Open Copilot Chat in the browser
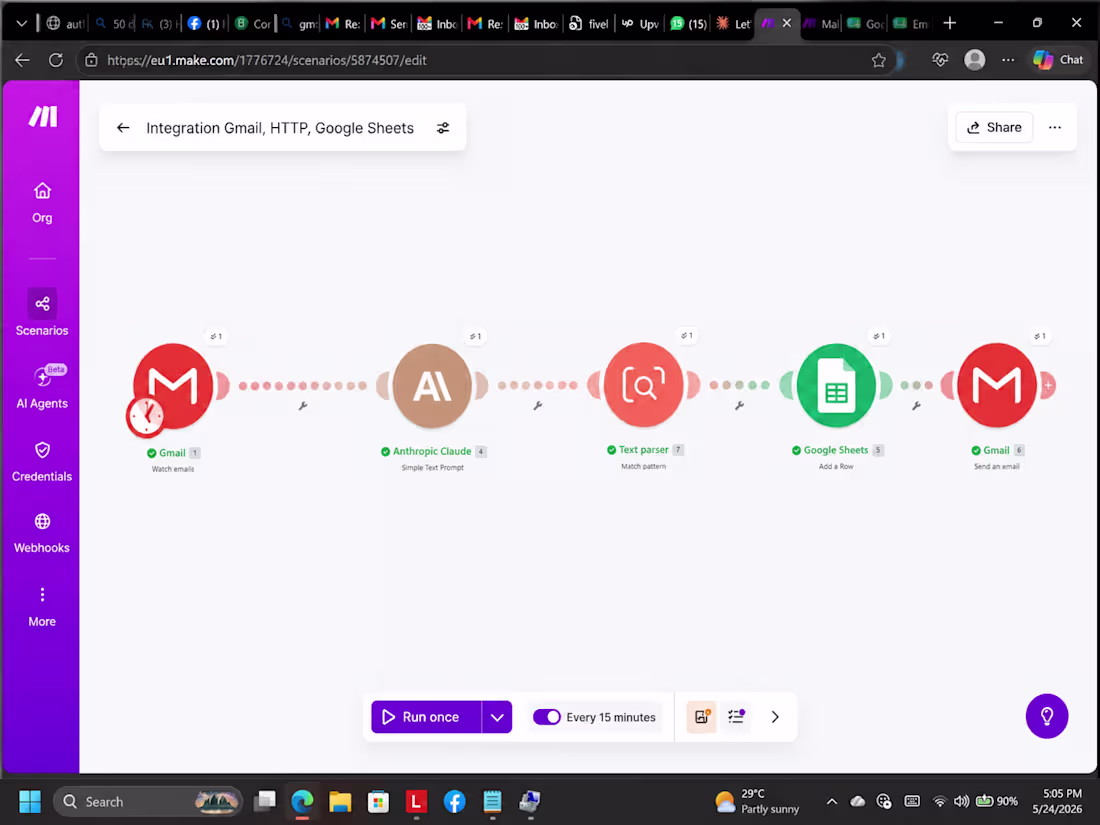This screenshot has width=1100, height=825. click(1059, 60)
